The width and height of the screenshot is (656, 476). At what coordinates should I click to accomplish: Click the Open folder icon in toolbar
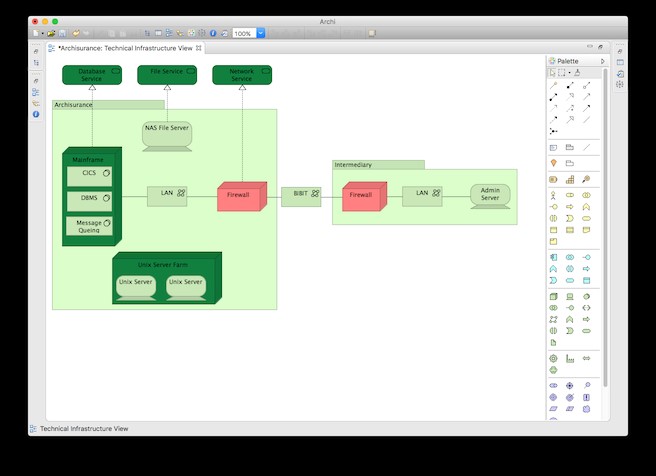pyautogui.click(x=51, y=33)
